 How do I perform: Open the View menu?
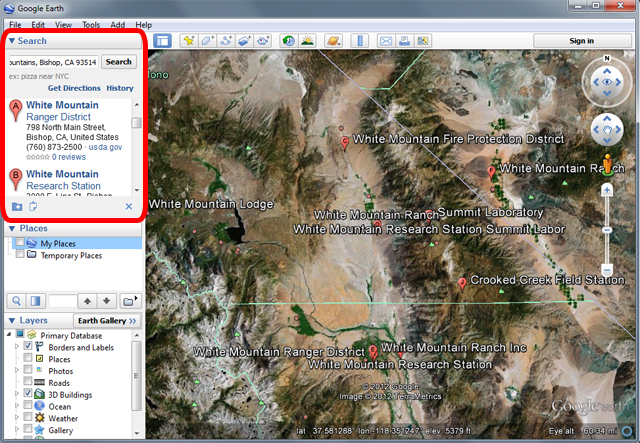[x=64, y=23]
